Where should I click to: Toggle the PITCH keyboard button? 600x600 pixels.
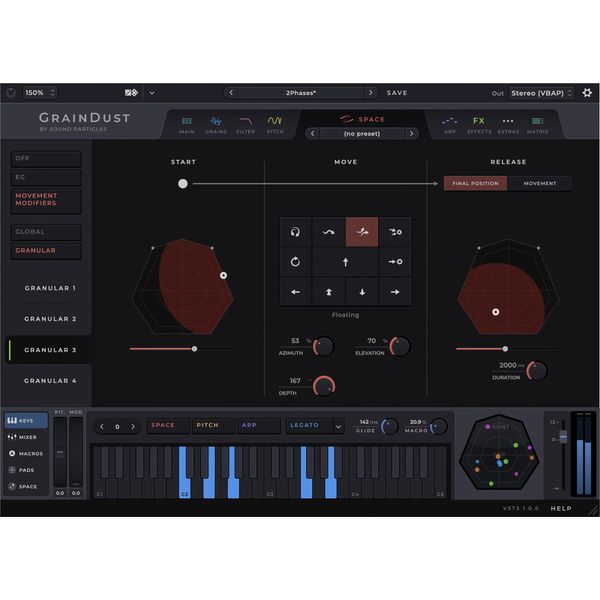pyautogui.click(x=213, y=425)
